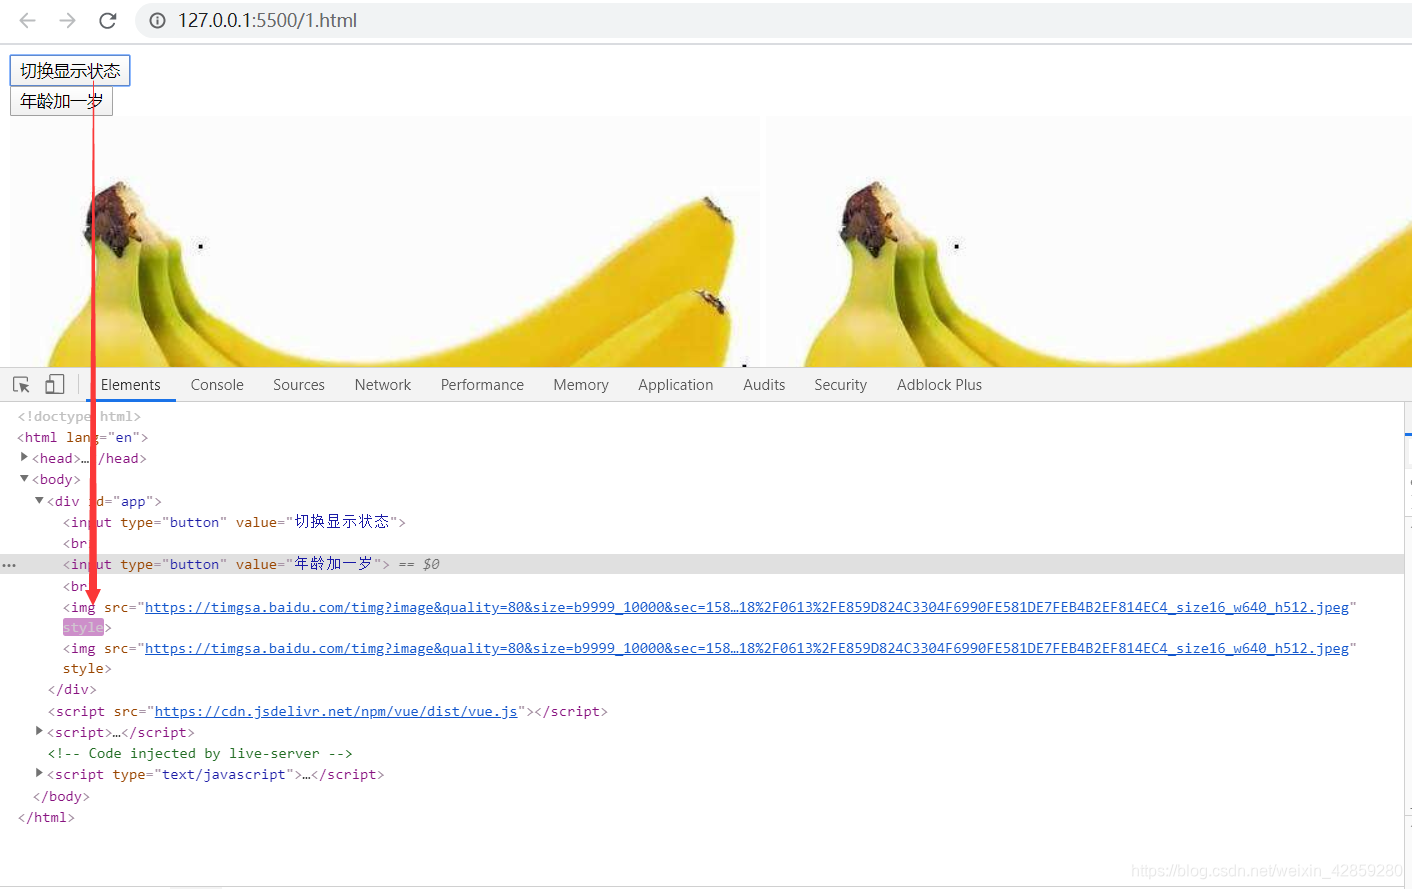Click the 切换显示状态 button
The width and height of the screenshot is (1412, 889).
click(70, 71)
